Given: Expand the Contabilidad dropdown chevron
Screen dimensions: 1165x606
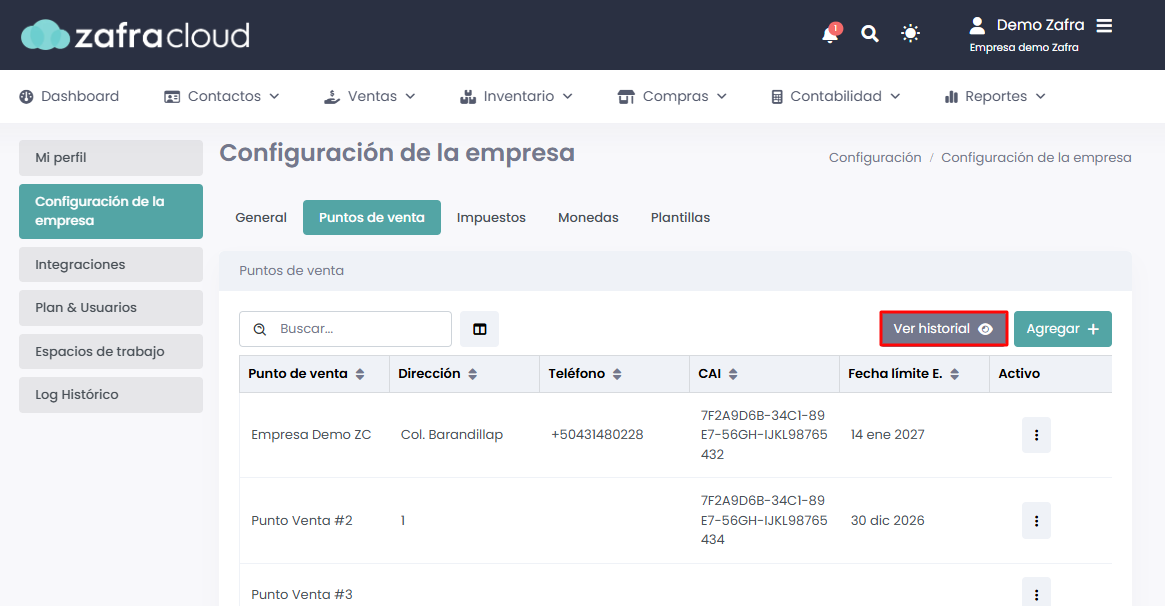Looking at the screenshot, I should click(x=895, y=97).
